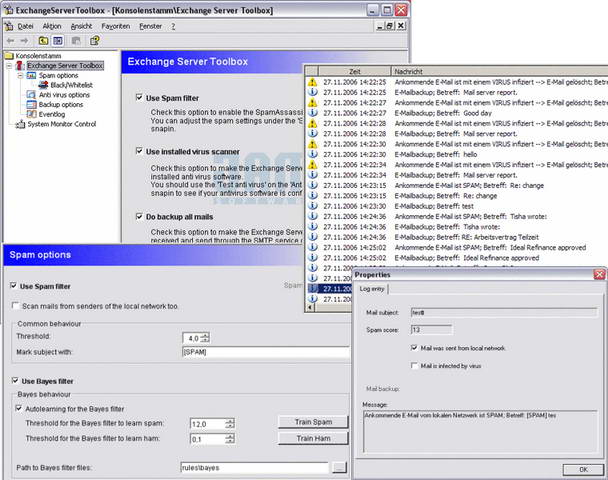Click info icon of Good day backup entry
This screenshot has width=608, height=480.
click(x=313, y=113)
